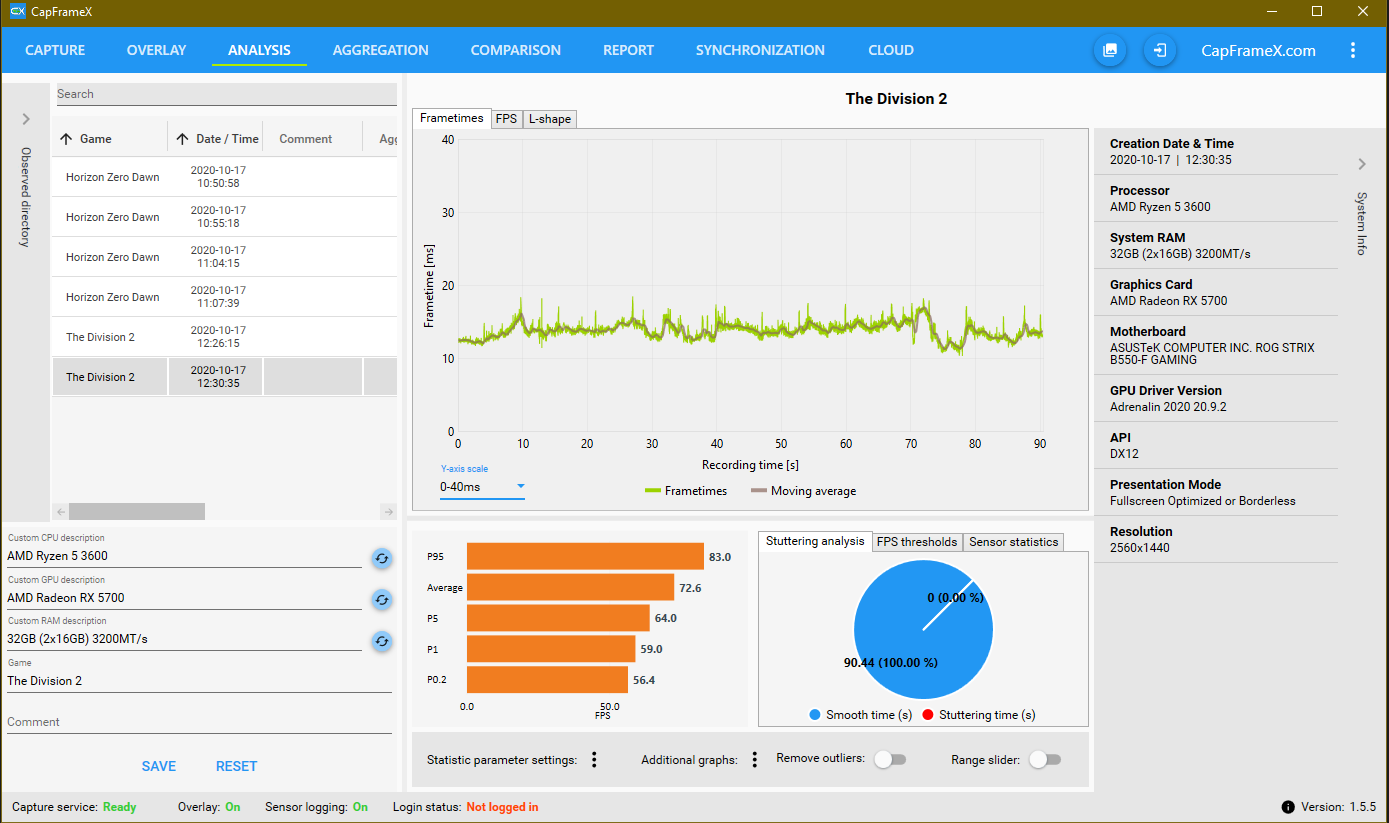Viewport: 1389px width, 823px height.
Task: Sort records by Game column arrow
Action: tap(66, 139)
